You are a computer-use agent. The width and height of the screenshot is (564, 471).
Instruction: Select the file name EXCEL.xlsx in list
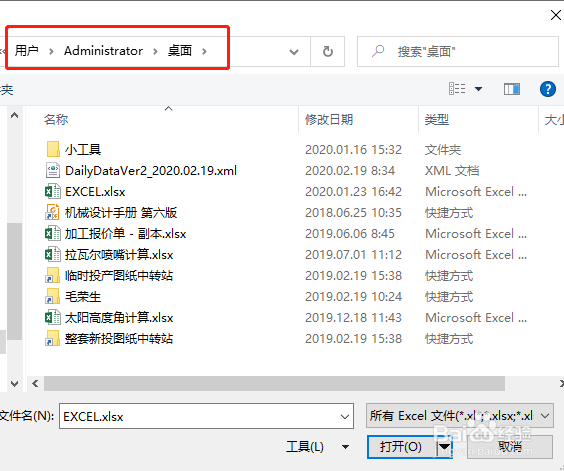point(95,192)
